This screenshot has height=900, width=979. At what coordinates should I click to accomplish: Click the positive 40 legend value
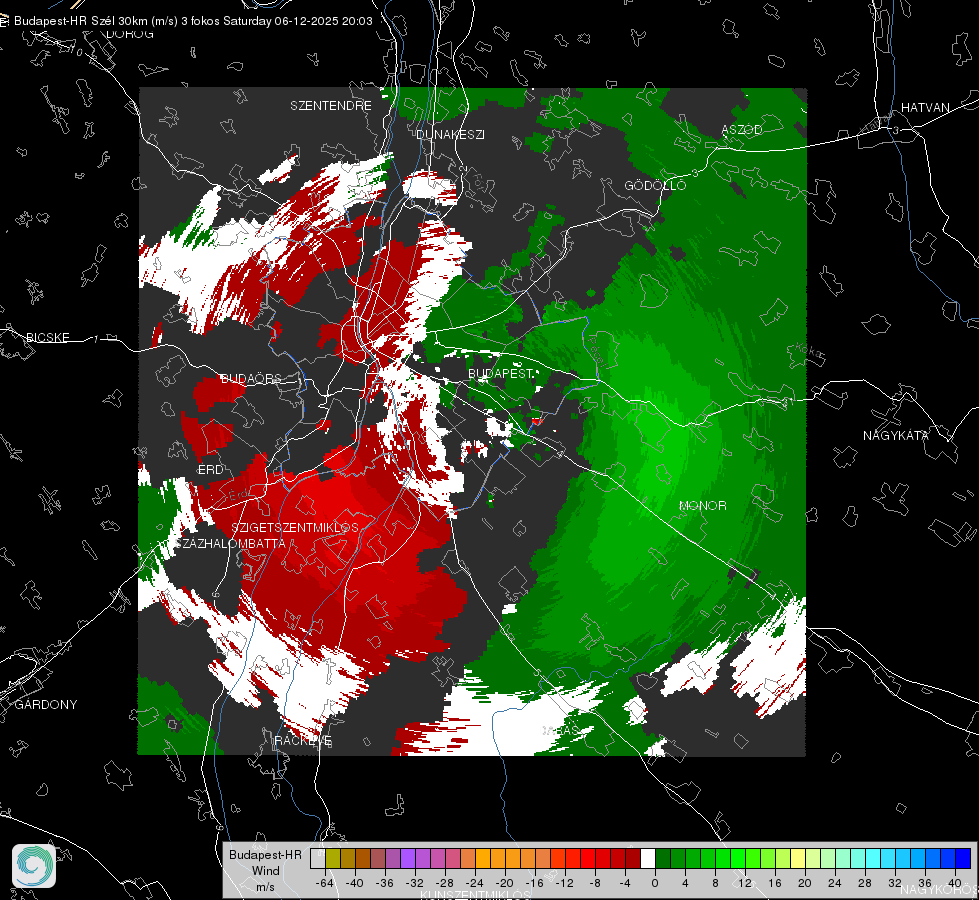pos(955,883)
